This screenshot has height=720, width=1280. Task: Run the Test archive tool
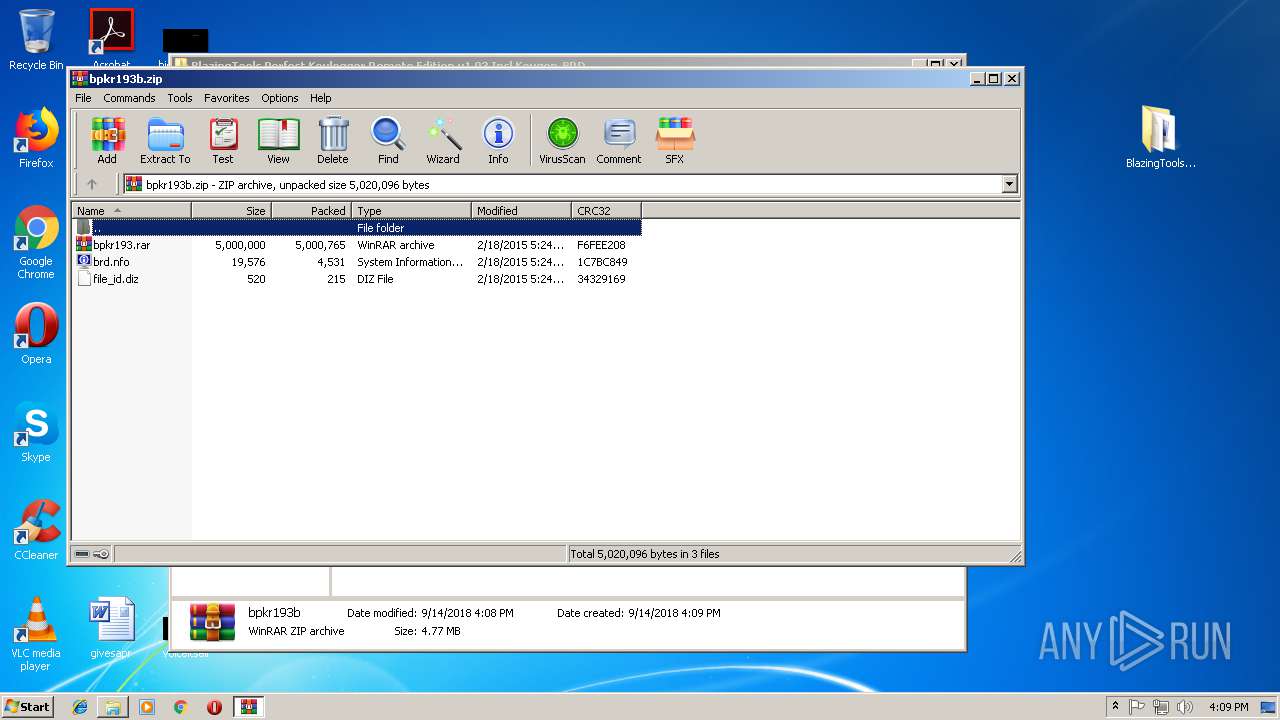[223, 140]
